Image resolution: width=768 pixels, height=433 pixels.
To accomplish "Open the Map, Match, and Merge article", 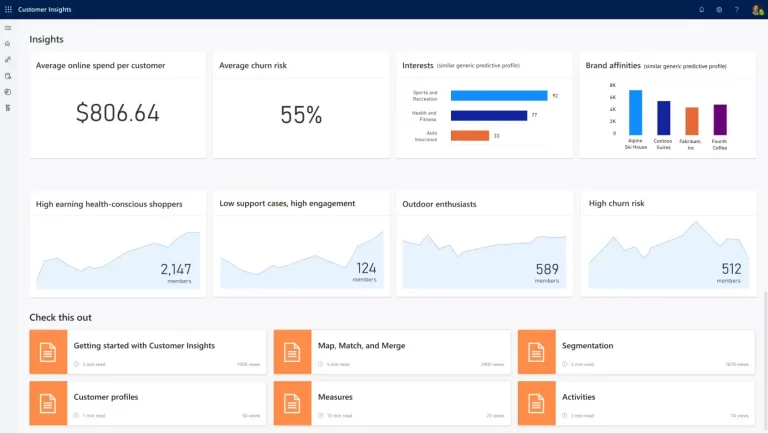I will (x=361, y=346).
